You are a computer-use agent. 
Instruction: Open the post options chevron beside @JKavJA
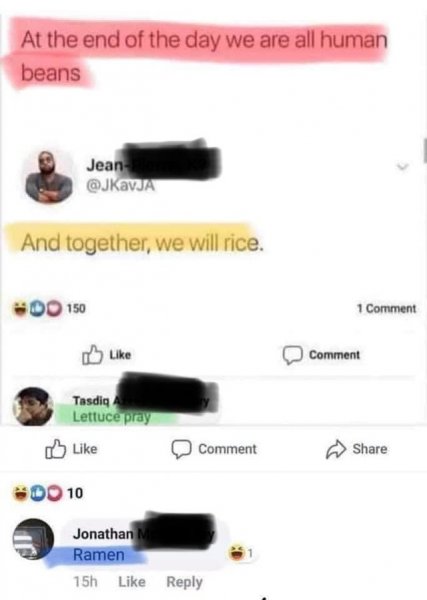pos(402,167)
